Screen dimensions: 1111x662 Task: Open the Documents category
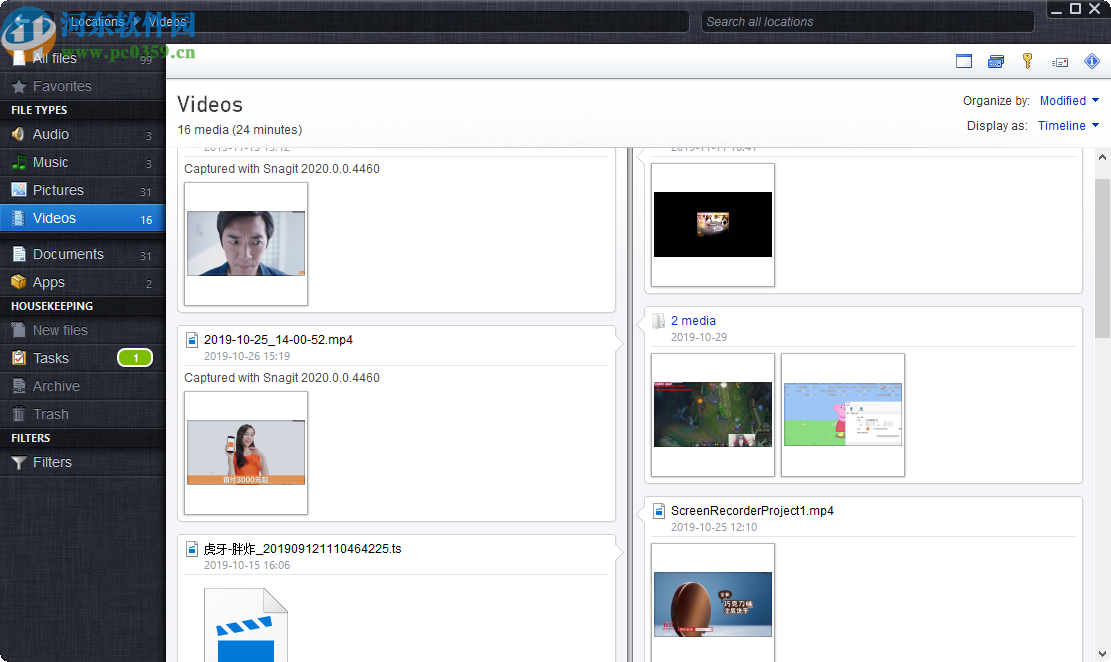[x=68, y=254]
